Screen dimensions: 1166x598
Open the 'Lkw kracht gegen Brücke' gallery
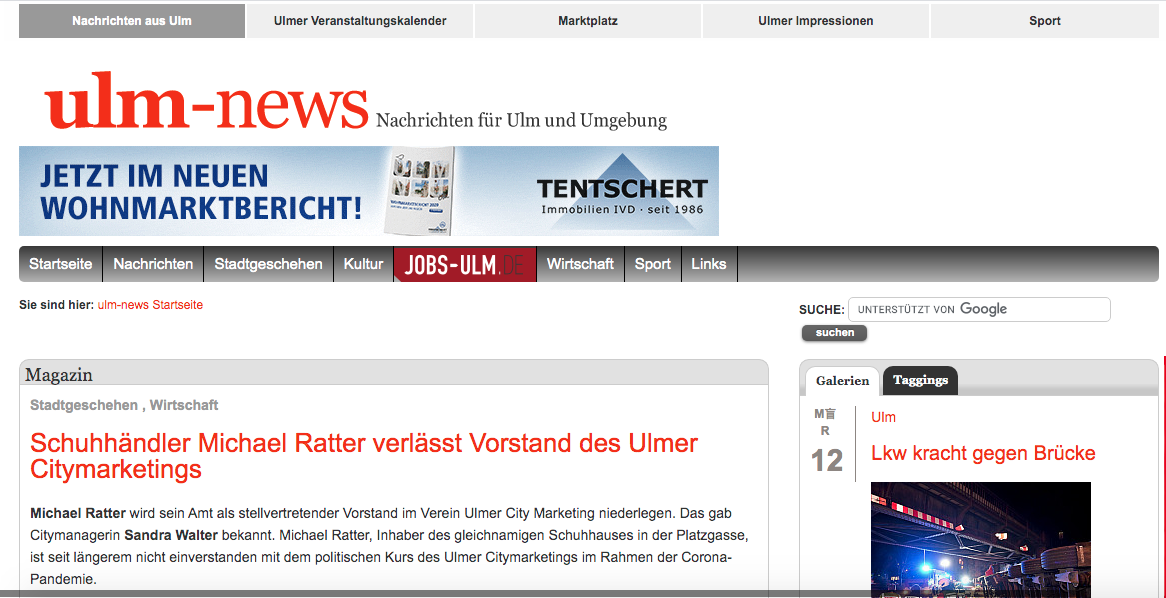(982, 453)
